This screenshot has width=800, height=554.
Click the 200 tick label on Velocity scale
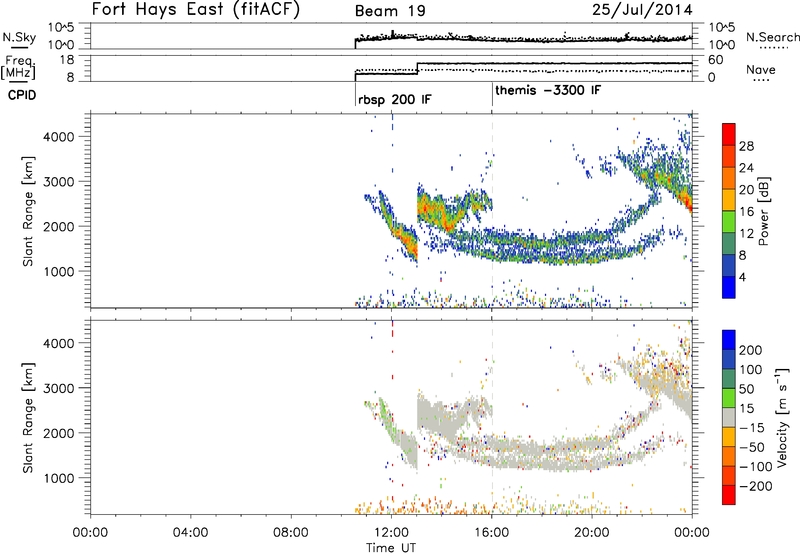751,350
